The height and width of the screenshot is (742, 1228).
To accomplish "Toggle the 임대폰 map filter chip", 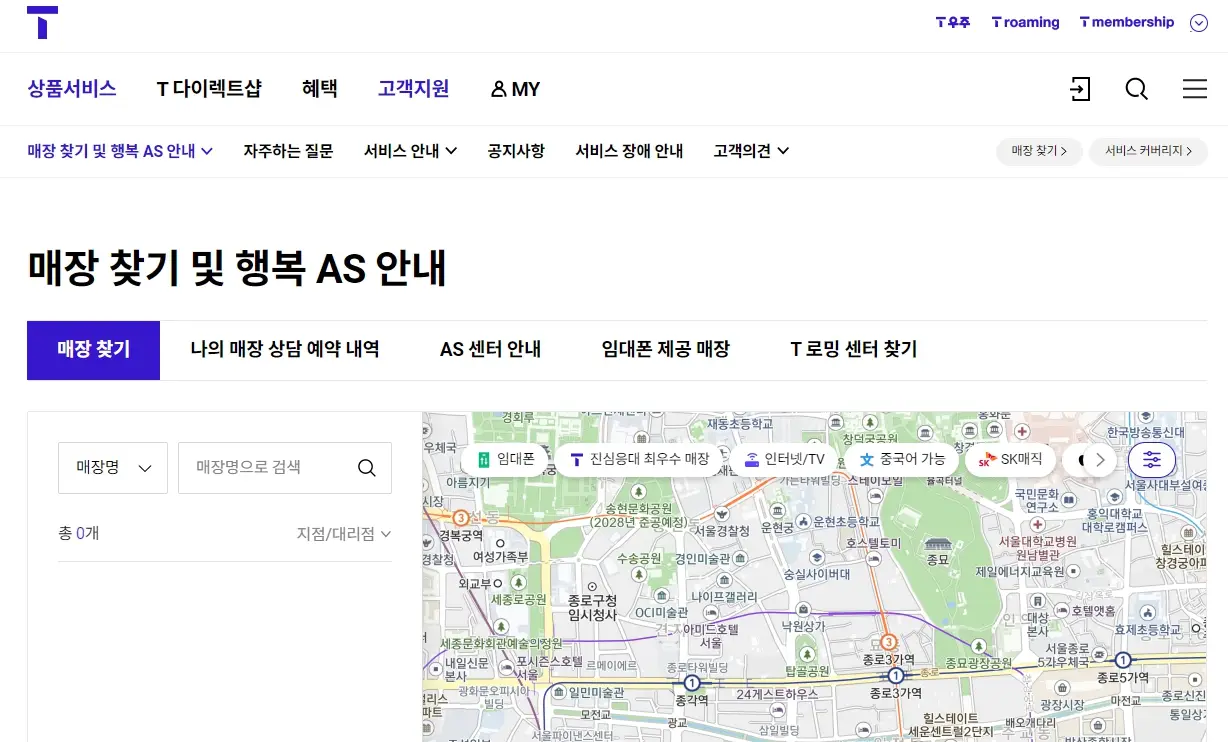I will (x=505, y=459).
